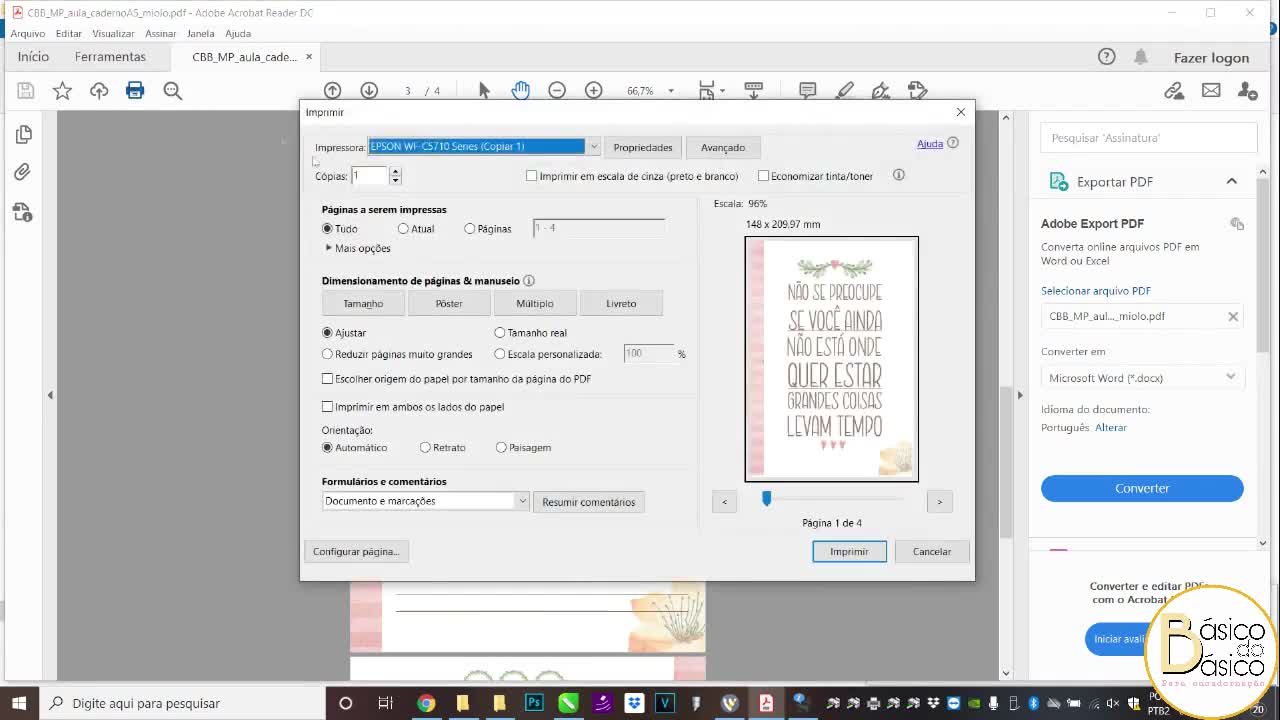Screen dimensions: 1280x720
Task: Collapse the Exportar PDF panel chevron
Action: pyautogui.click(x=1232, y=181)
